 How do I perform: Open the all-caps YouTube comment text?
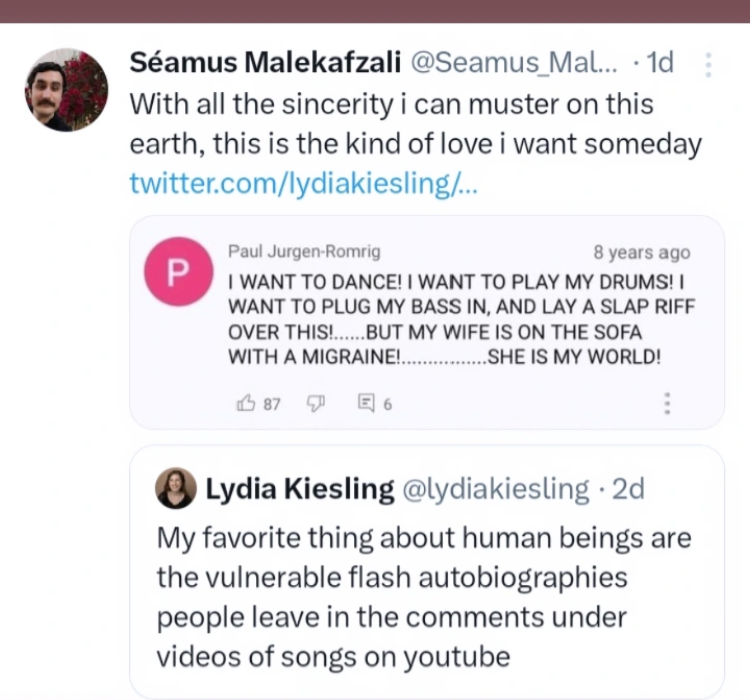[x=448, y=317]
